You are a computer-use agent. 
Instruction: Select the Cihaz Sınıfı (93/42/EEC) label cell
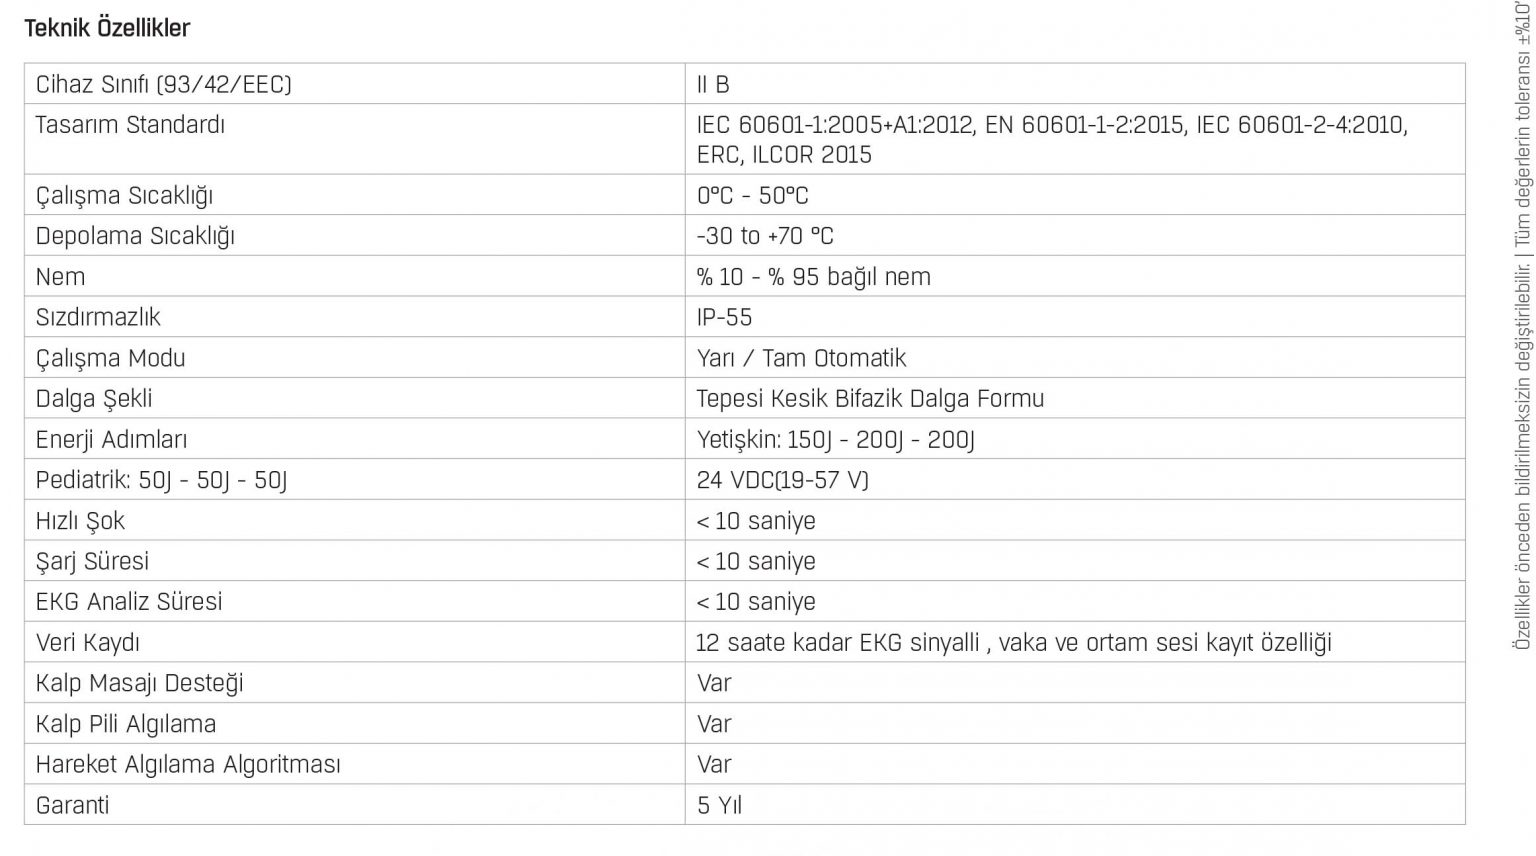click(355, 84)
